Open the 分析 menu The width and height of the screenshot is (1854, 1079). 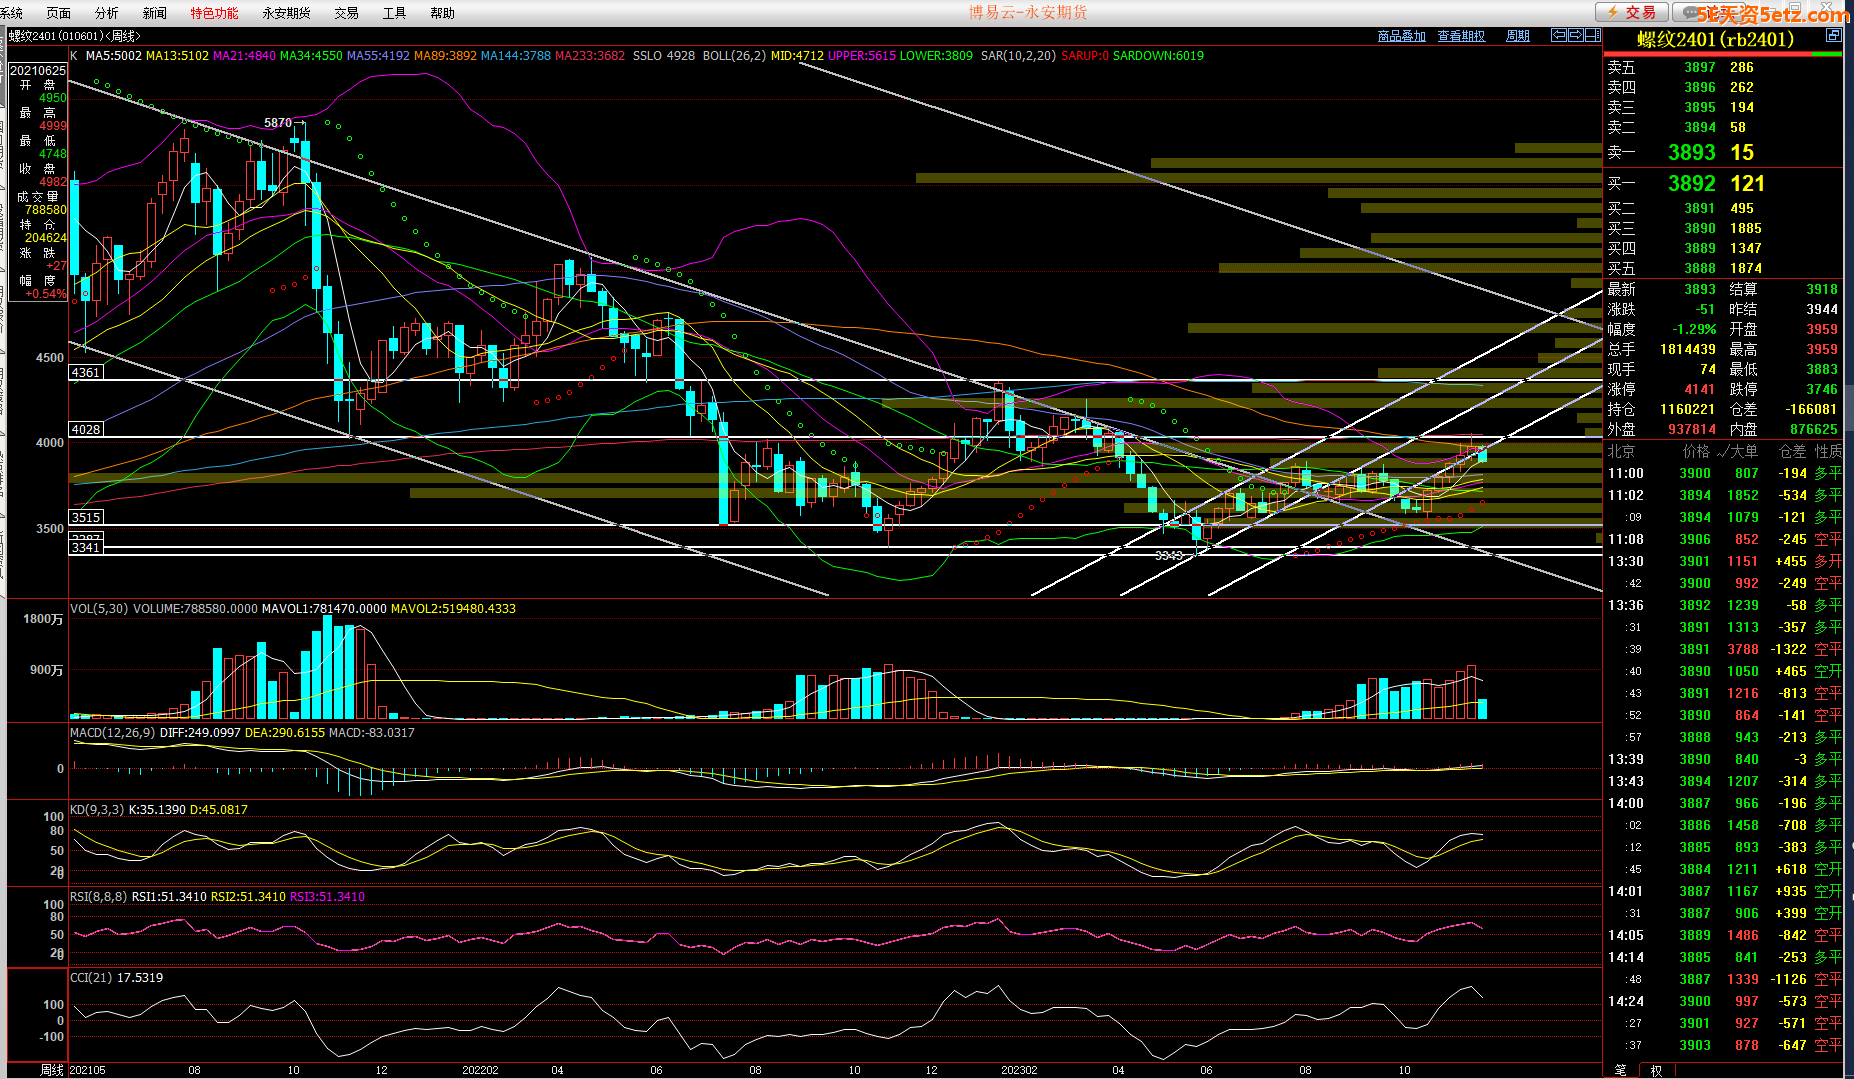pyautogui.click(x=106, y=13)
